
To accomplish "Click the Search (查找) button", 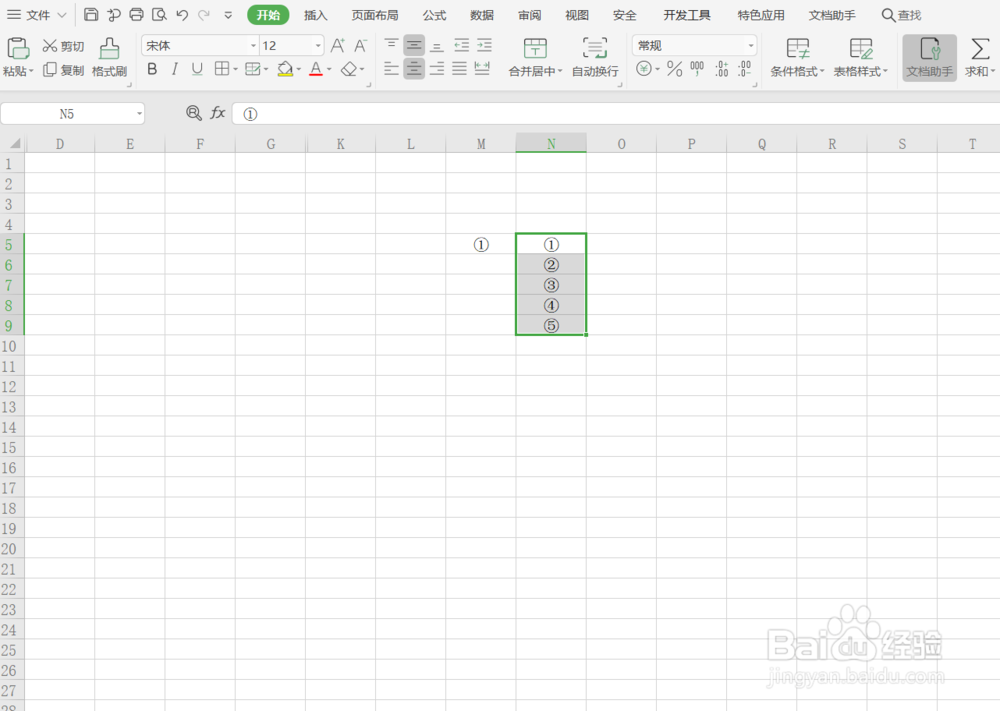I will (901, 15).
